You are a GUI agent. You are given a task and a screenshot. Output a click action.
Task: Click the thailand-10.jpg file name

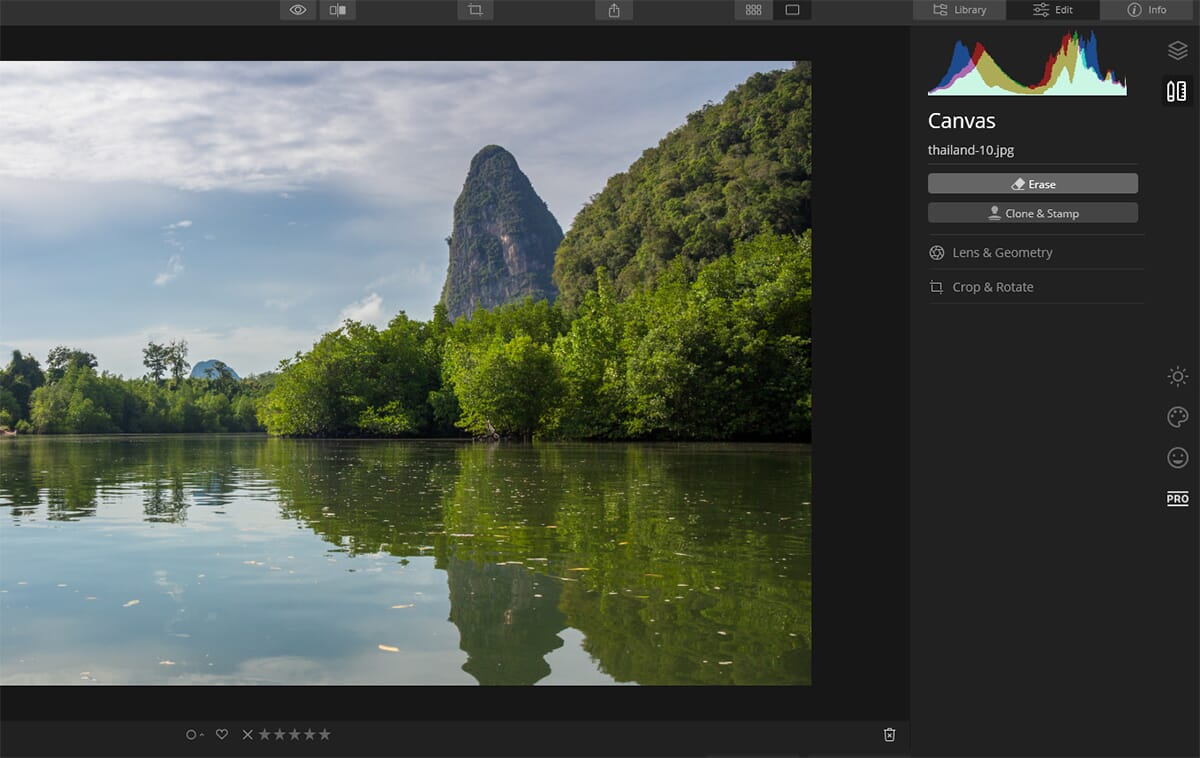click(971, 150)
